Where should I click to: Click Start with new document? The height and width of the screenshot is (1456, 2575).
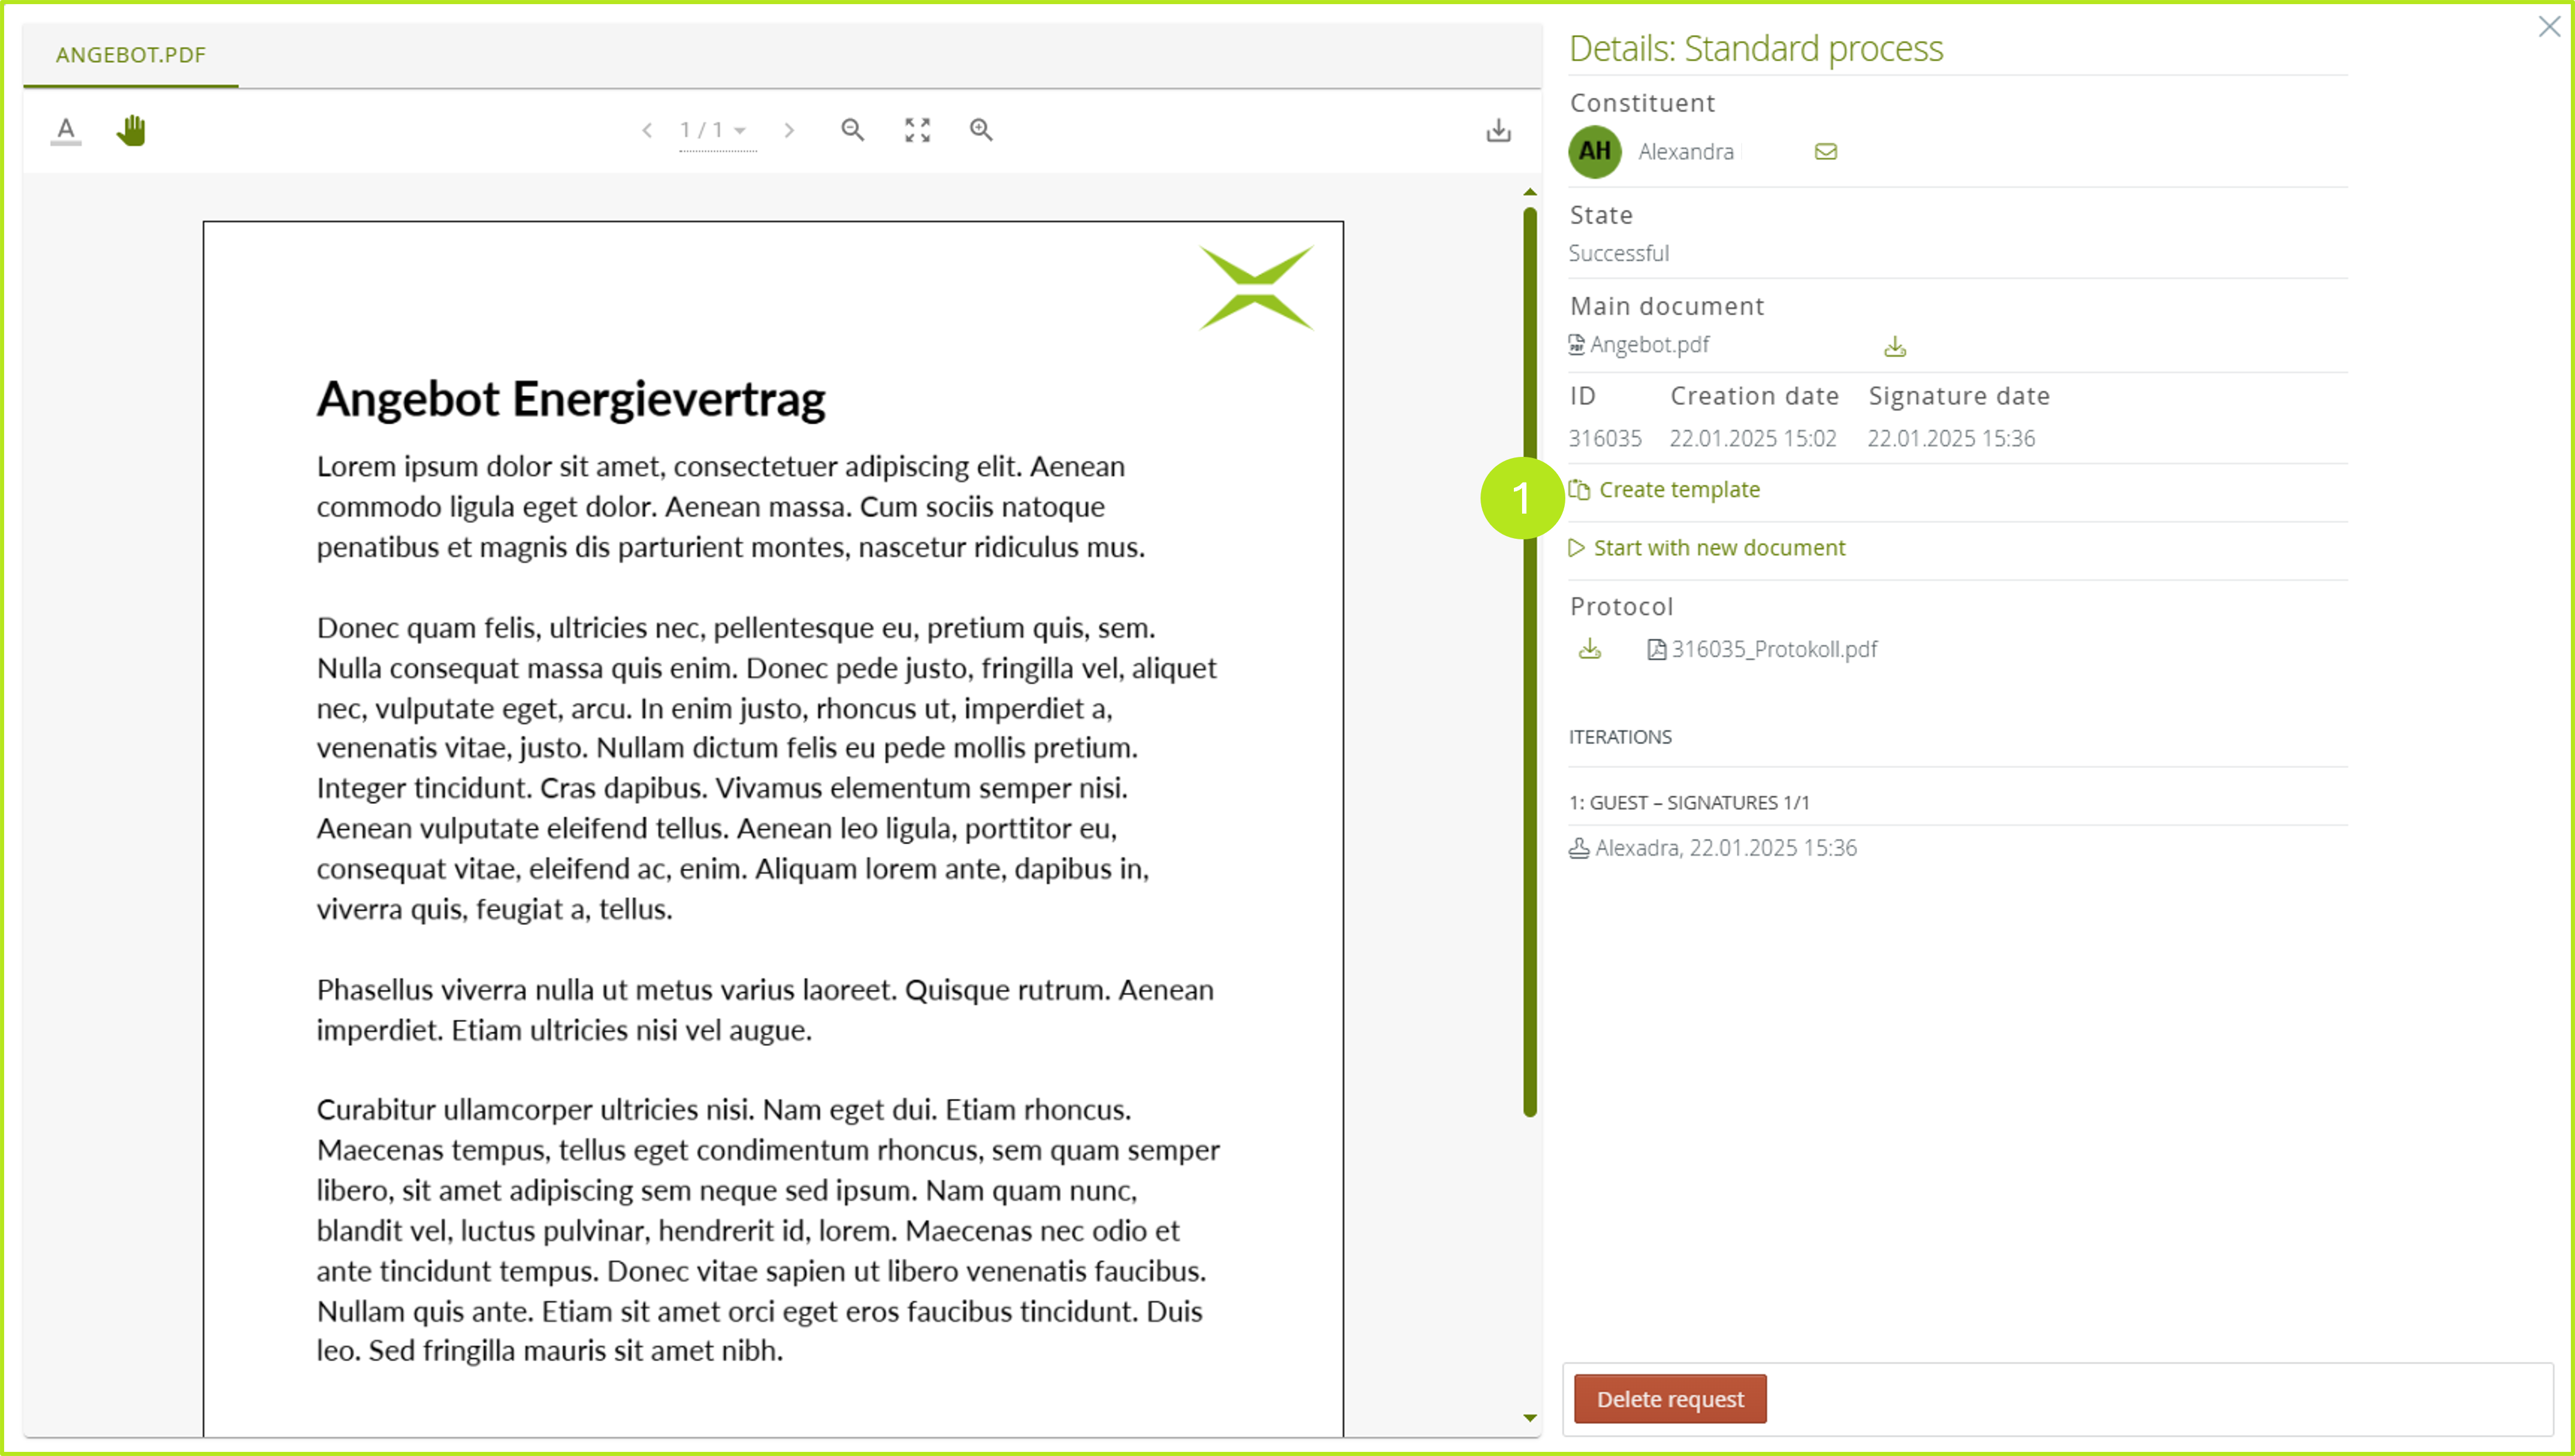click(1718, 548)
